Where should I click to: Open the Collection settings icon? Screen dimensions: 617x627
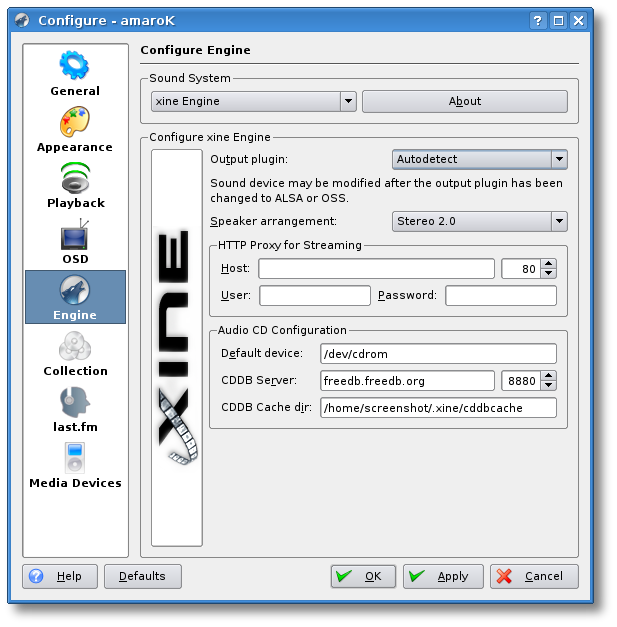(75, 347)
